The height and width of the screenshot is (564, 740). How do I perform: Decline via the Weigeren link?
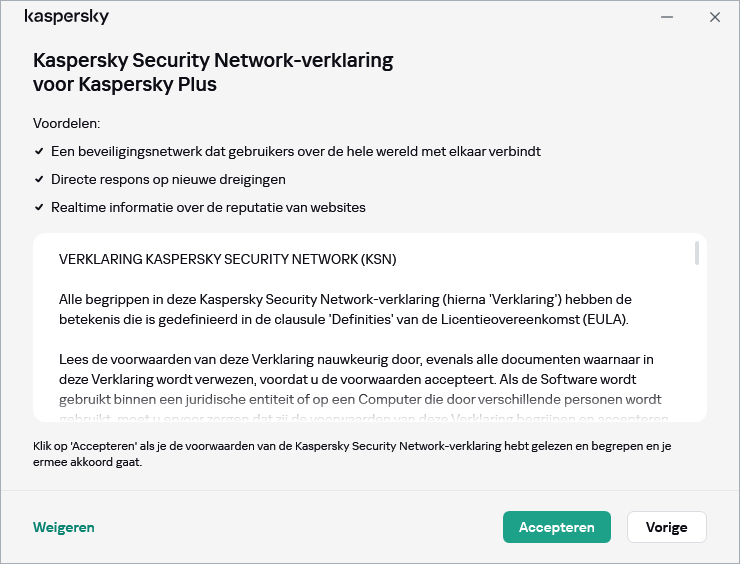click(64, 527)
